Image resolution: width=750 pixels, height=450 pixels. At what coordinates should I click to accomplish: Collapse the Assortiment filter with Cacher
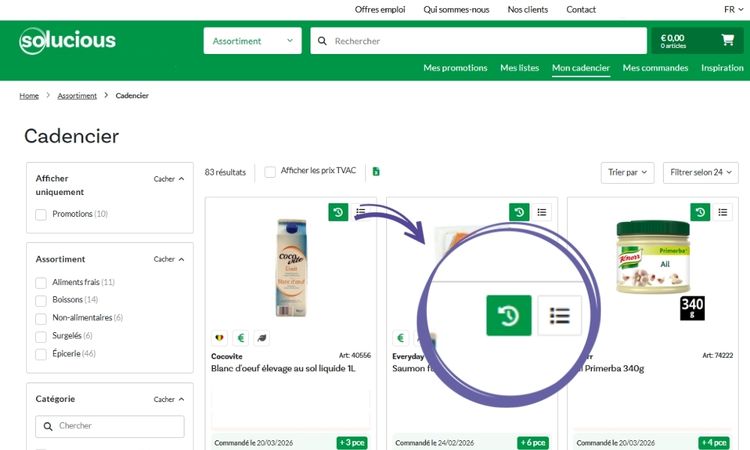coord(168,259)
